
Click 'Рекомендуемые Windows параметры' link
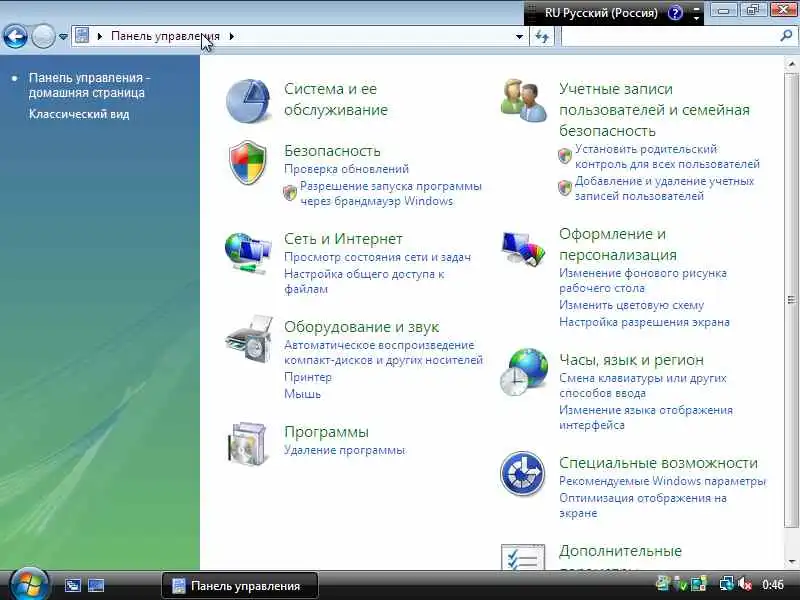coord(663,481)
